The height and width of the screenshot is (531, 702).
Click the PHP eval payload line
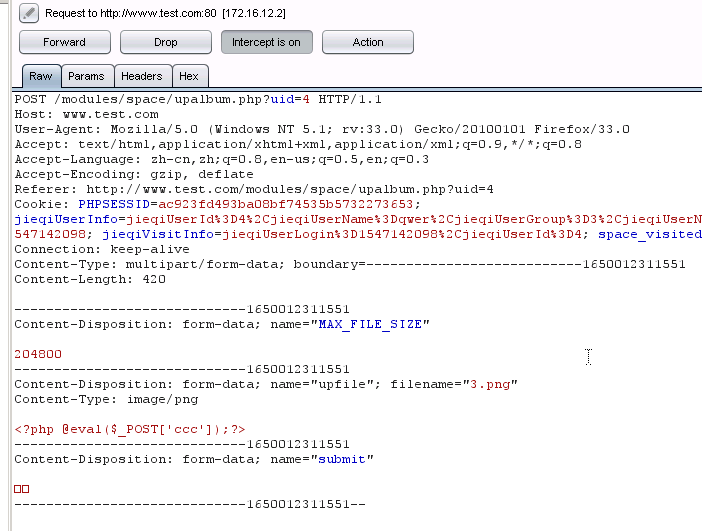click(x=130, y=429)
